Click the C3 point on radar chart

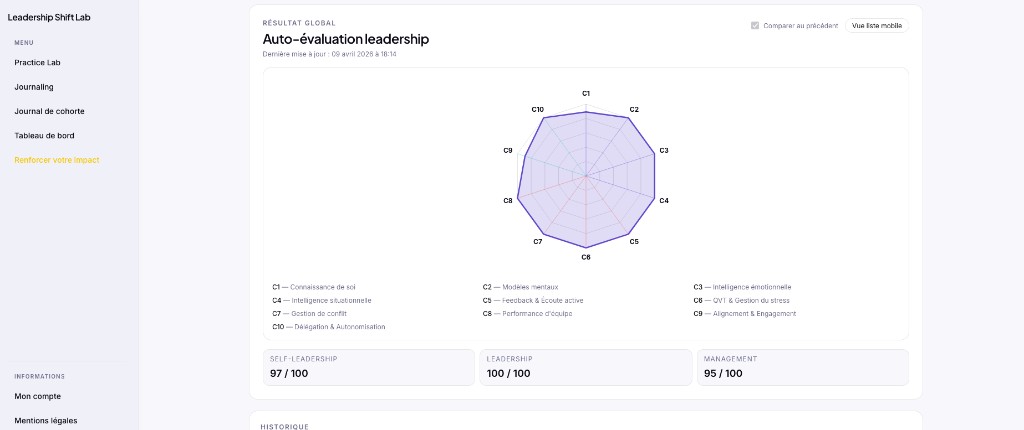[655, 153]
